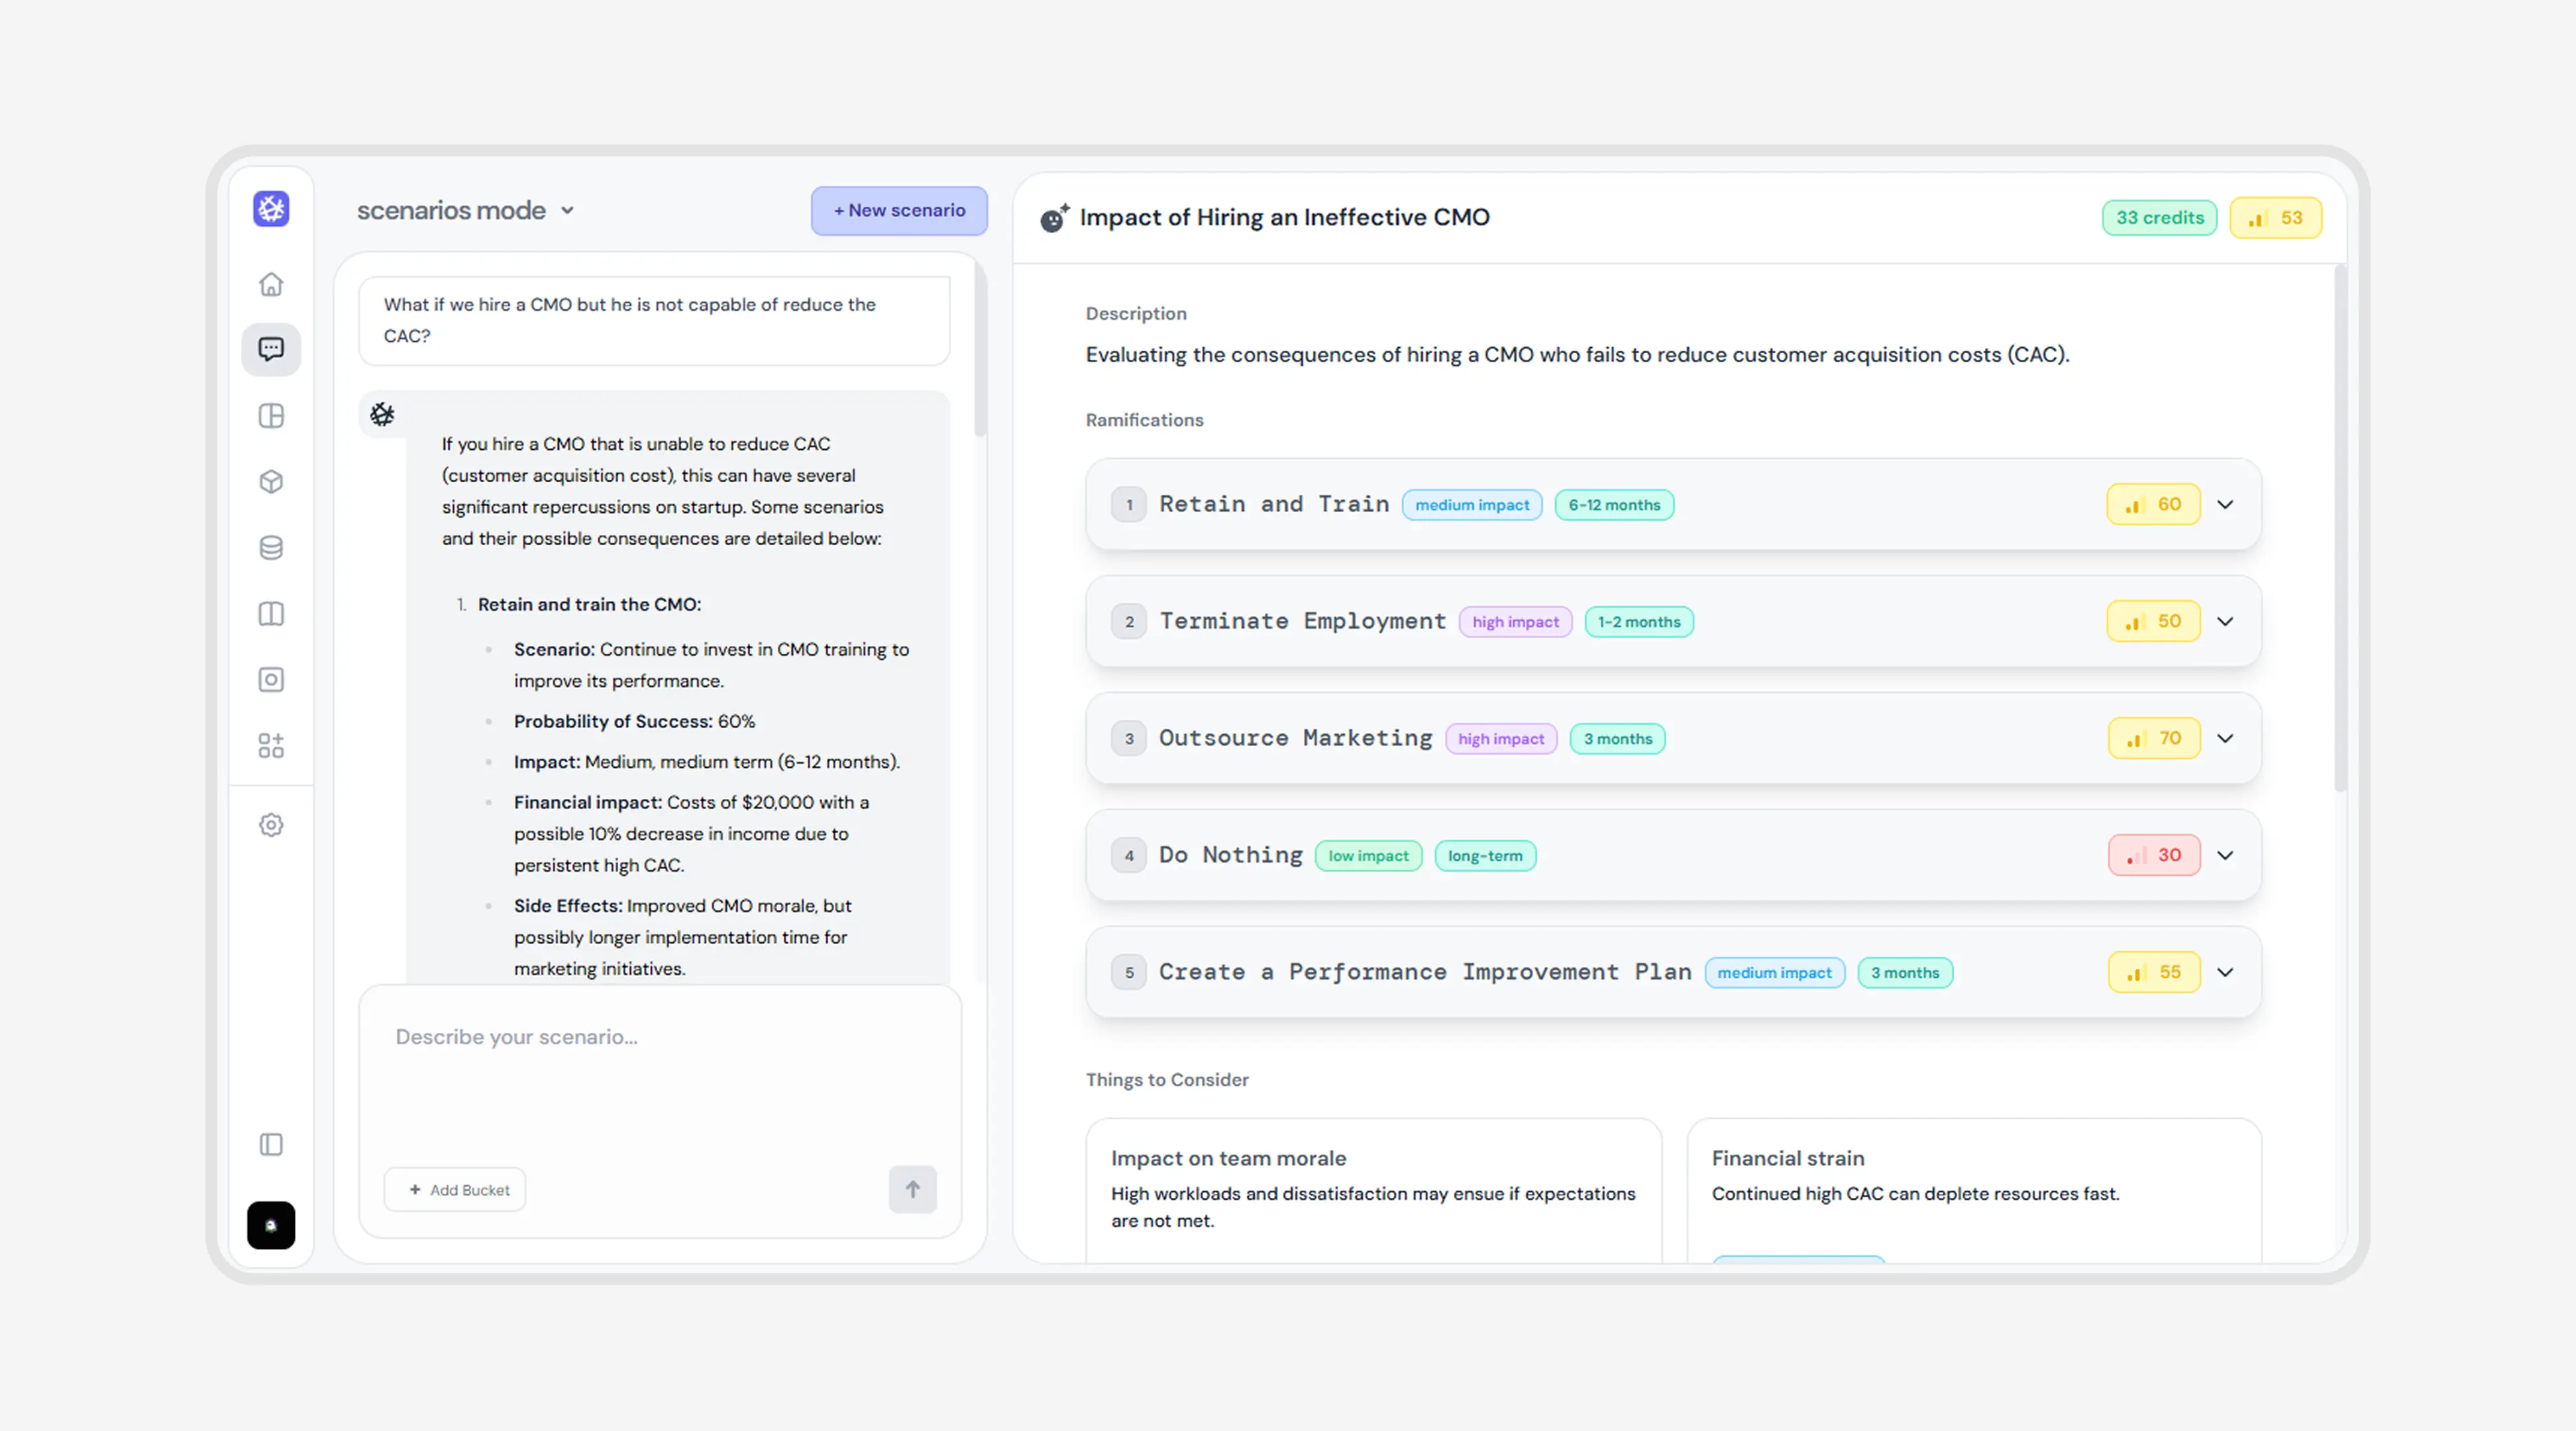Collapse the Do Nothing ramification

(2226, 855)
